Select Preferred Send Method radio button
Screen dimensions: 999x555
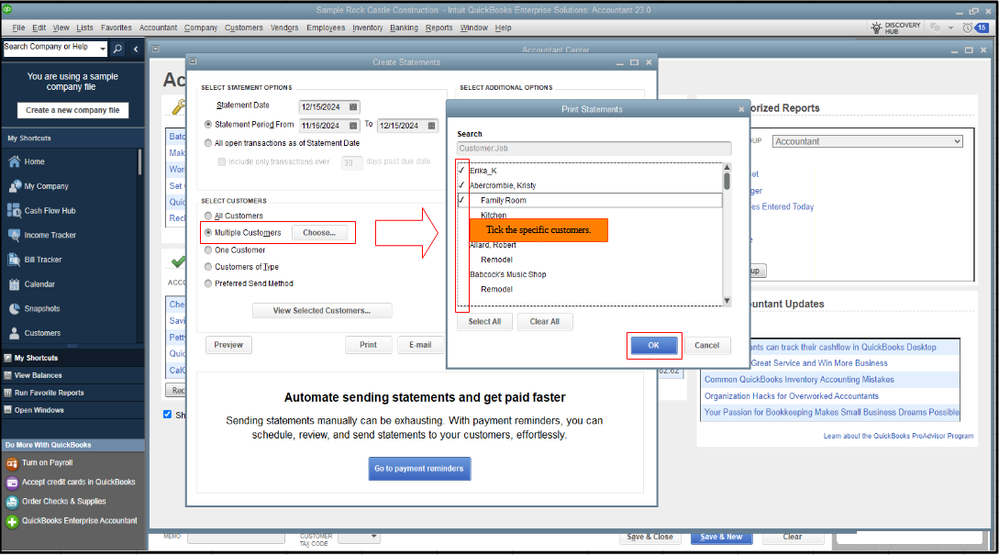tap(208, 284)
